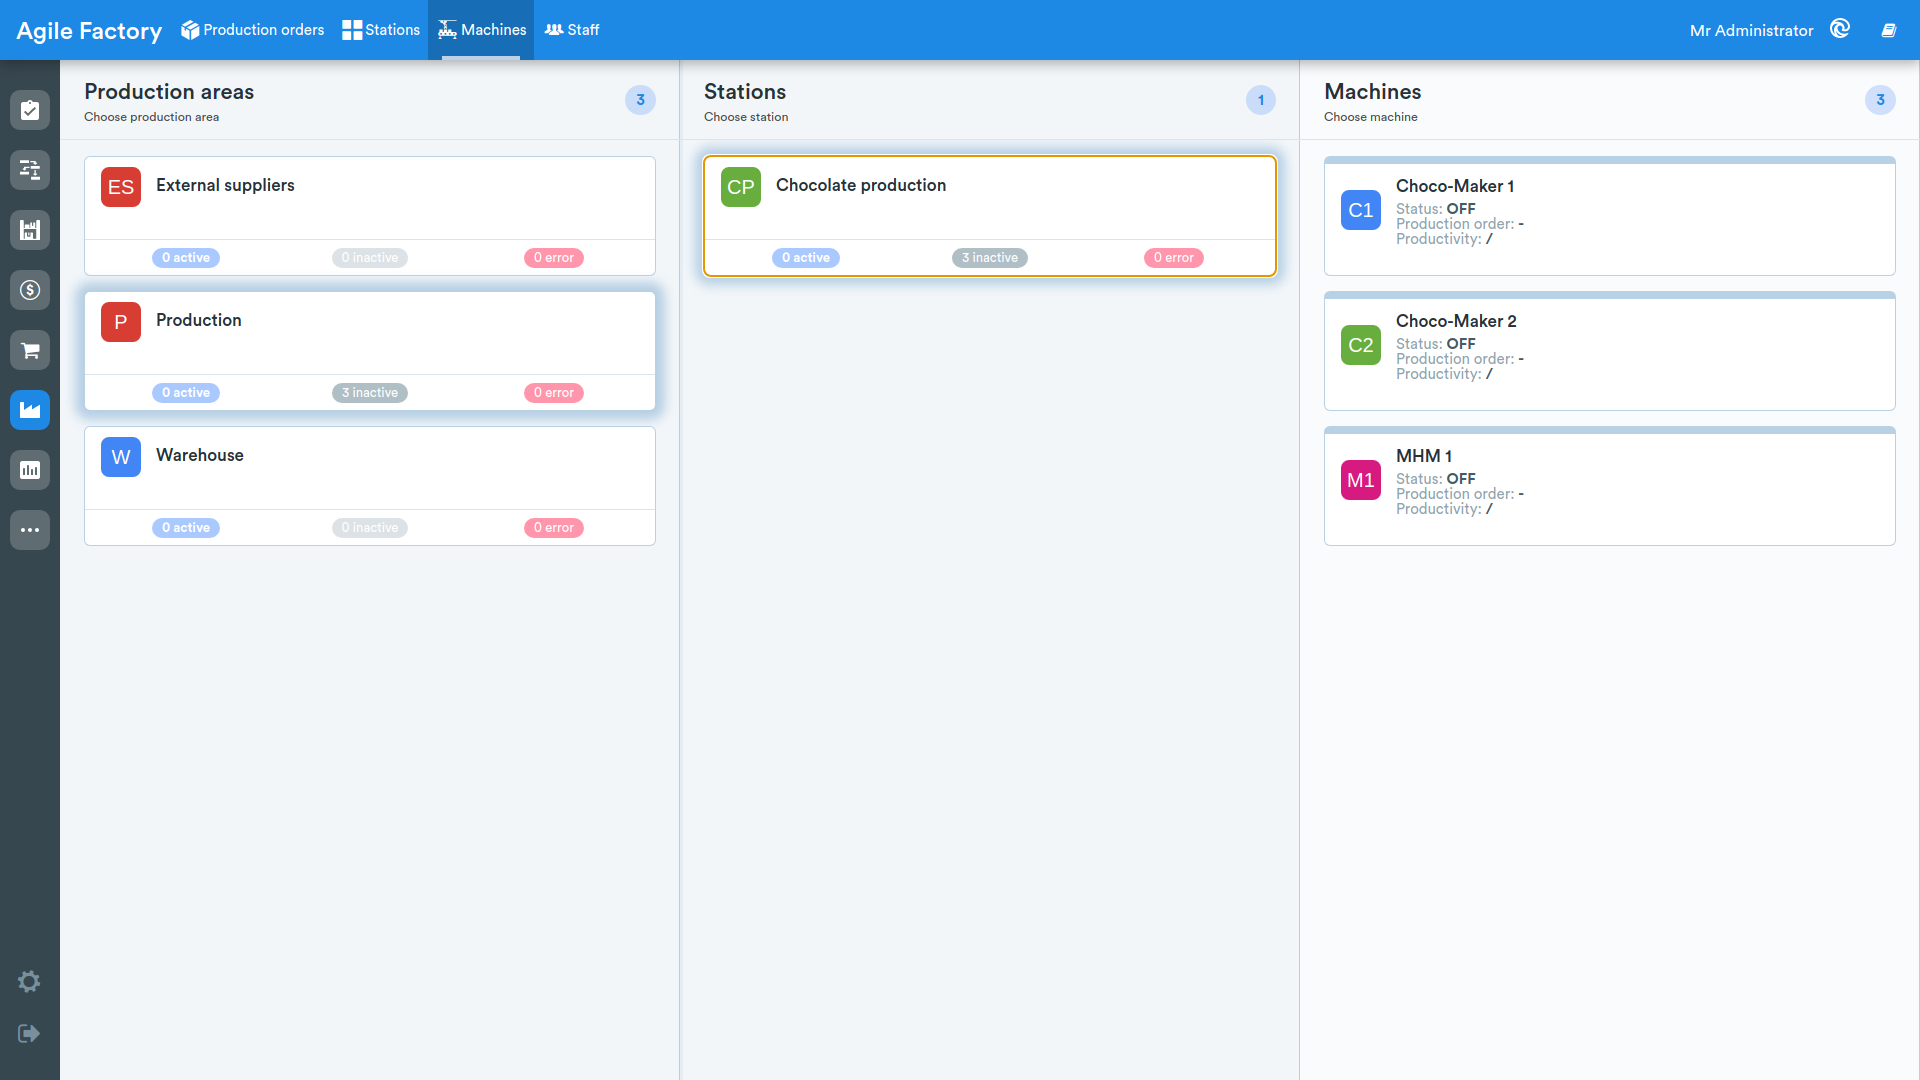Screen dimensions: 1920x1080
Task: Click the Agile Factory logo
Action: (x=89, y=31)
